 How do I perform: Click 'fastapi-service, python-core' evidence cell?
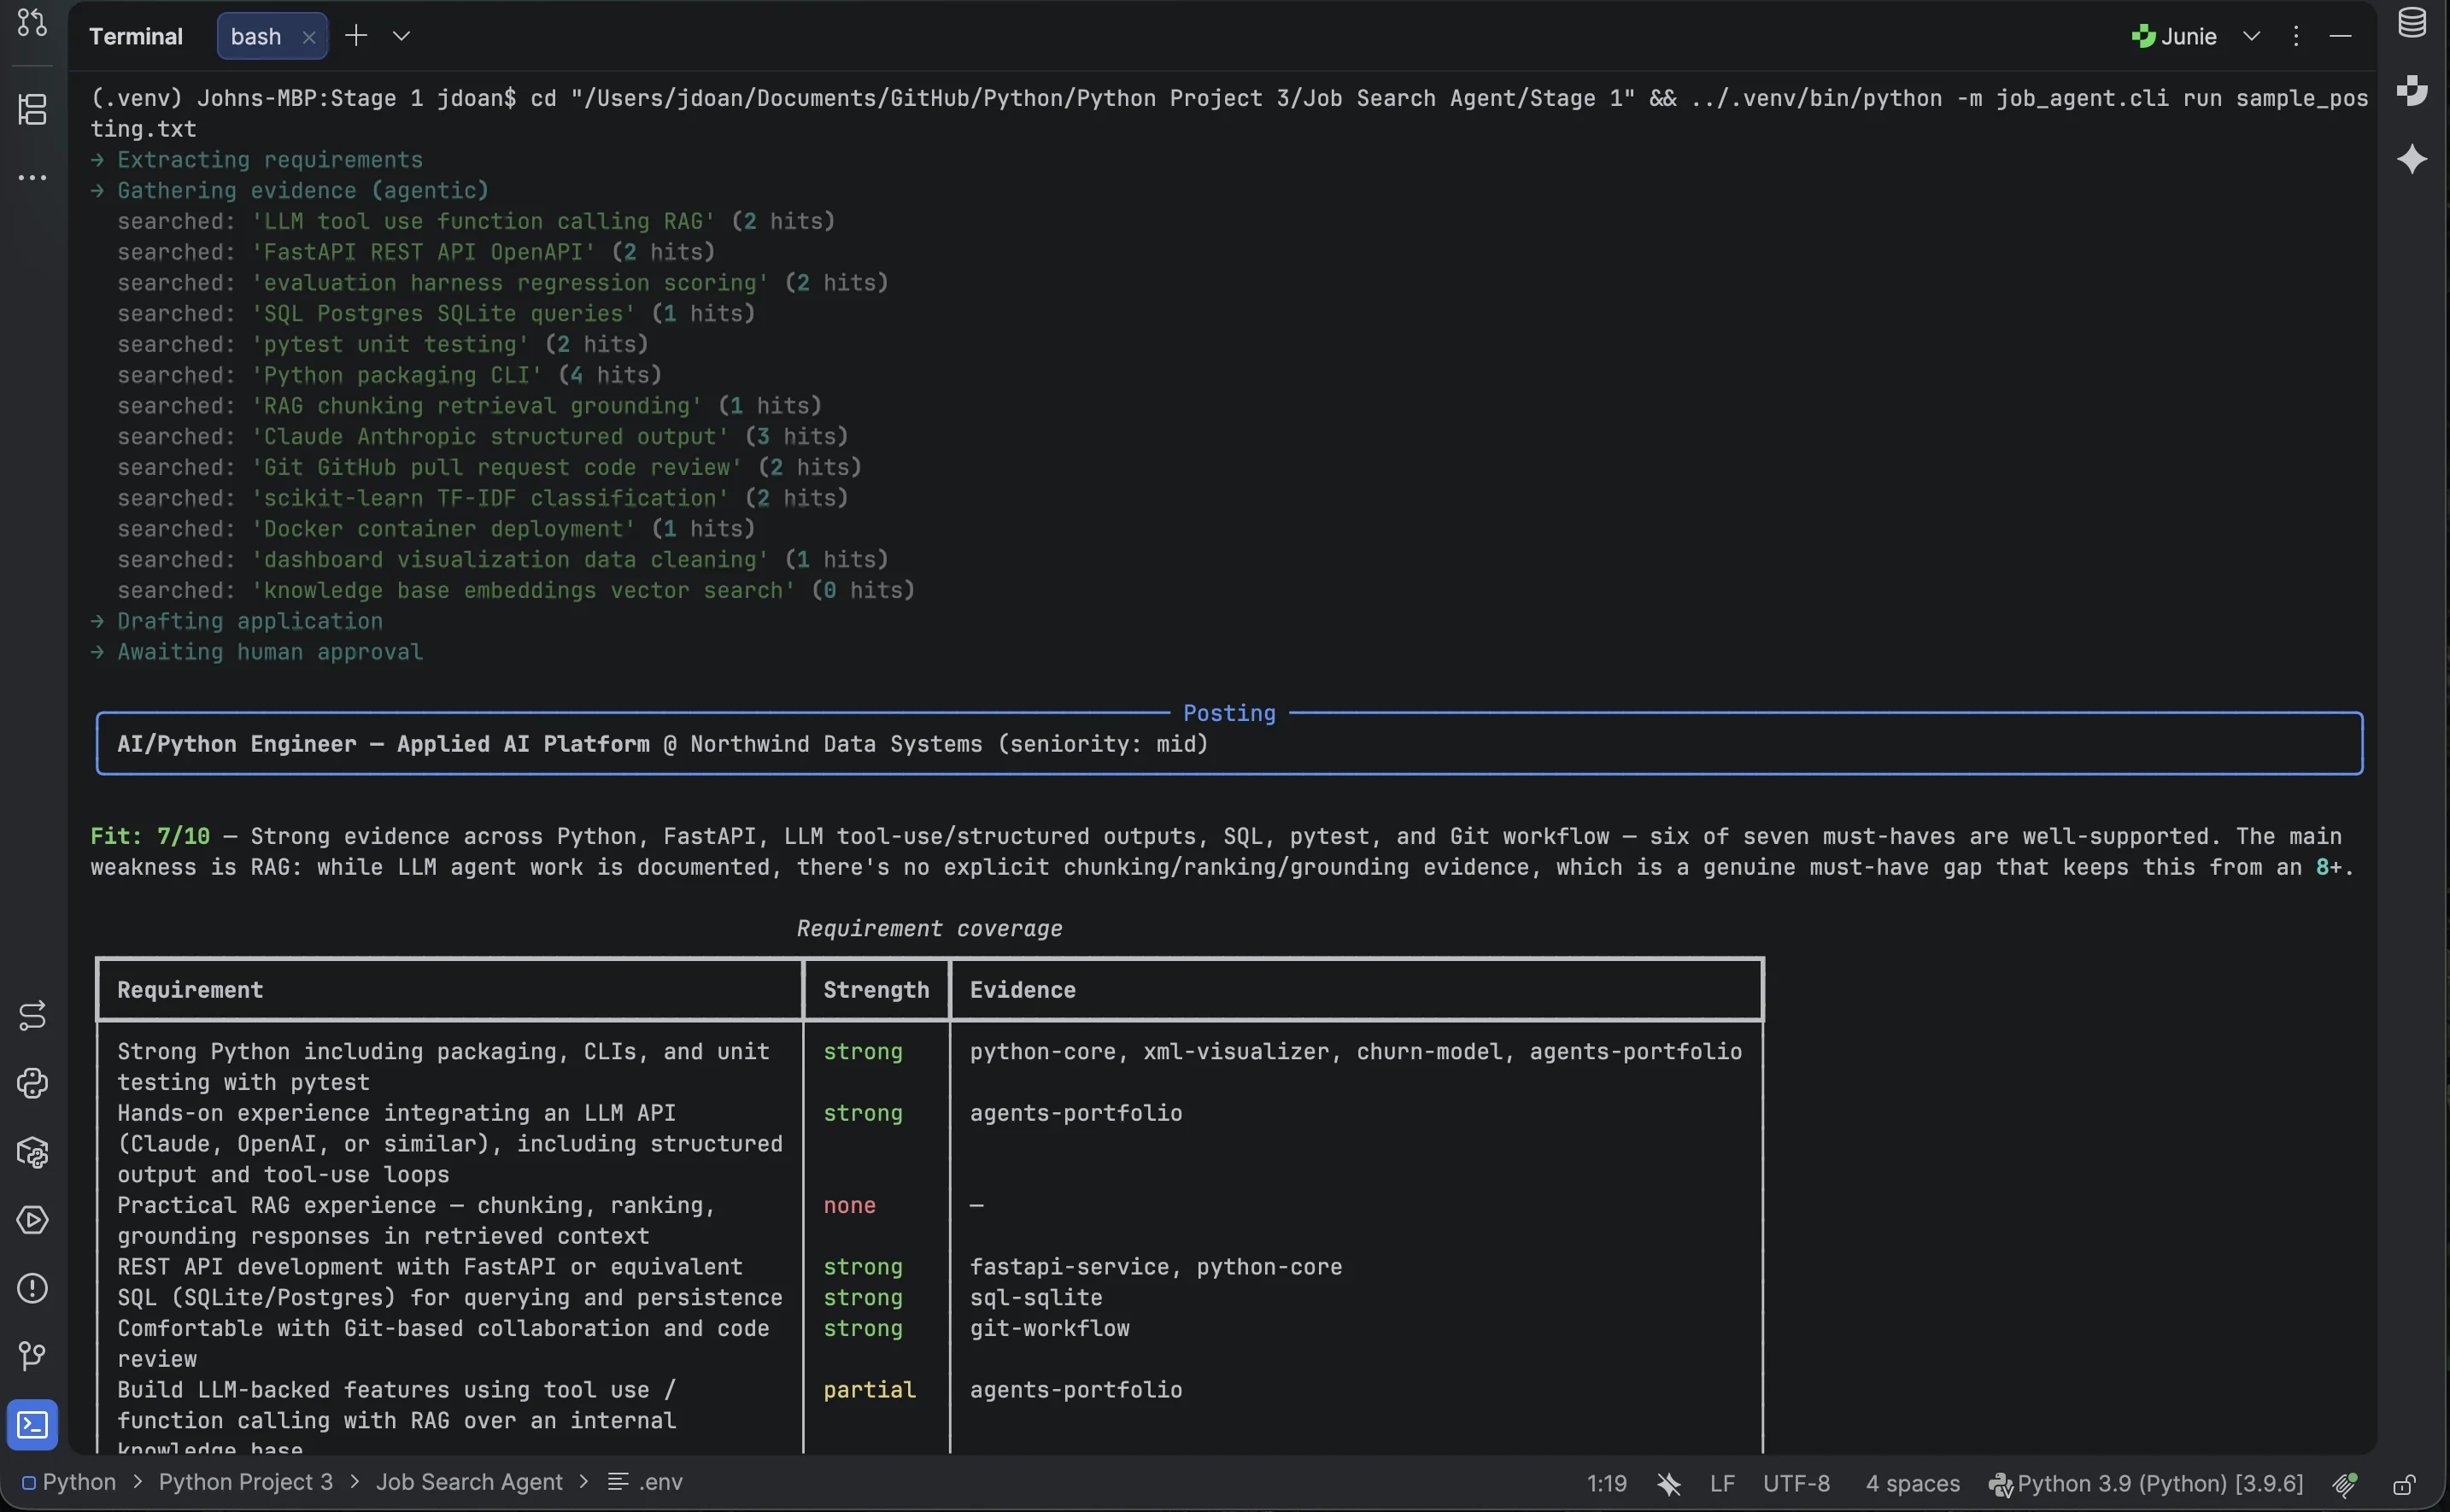pyautogui.click(x=1156, y=1267)
